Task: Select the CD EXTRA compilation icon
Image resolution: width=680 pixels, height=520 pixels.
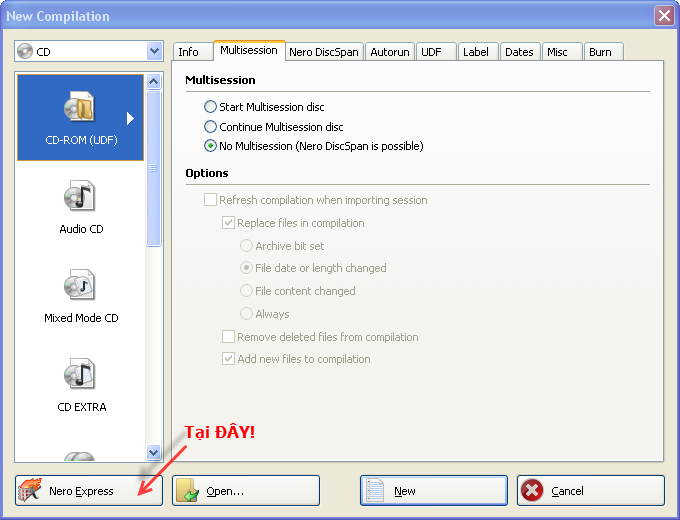Action: click(79, 374)
